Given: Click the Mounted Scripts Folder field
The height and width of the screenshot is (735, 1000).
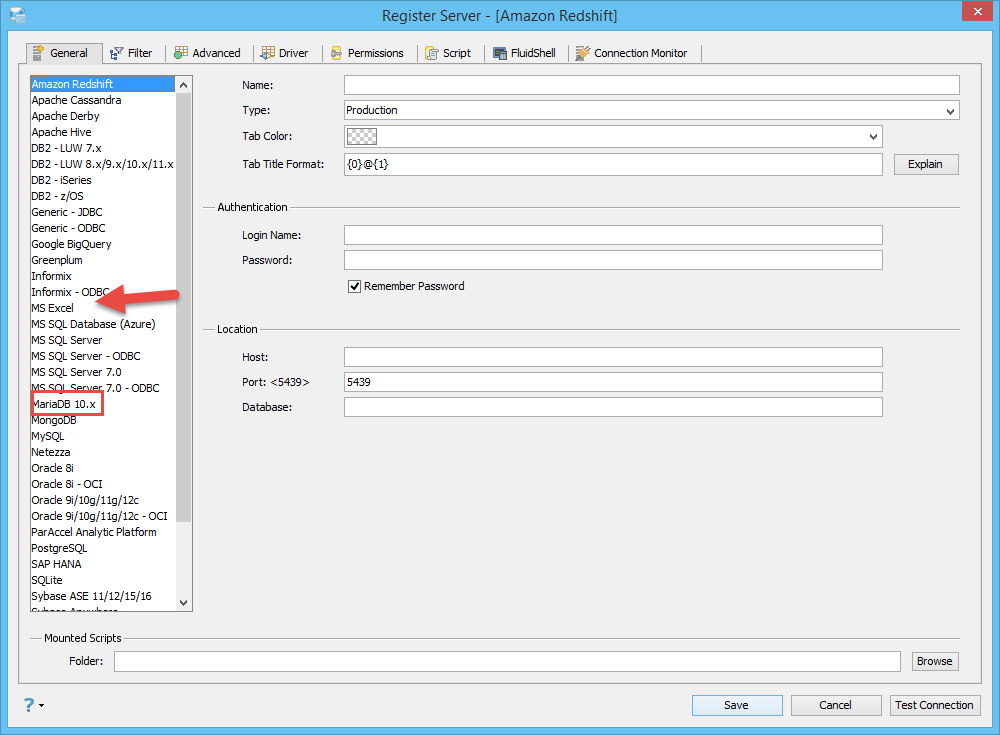Looking at the screenshot, I should coord(508,662).
